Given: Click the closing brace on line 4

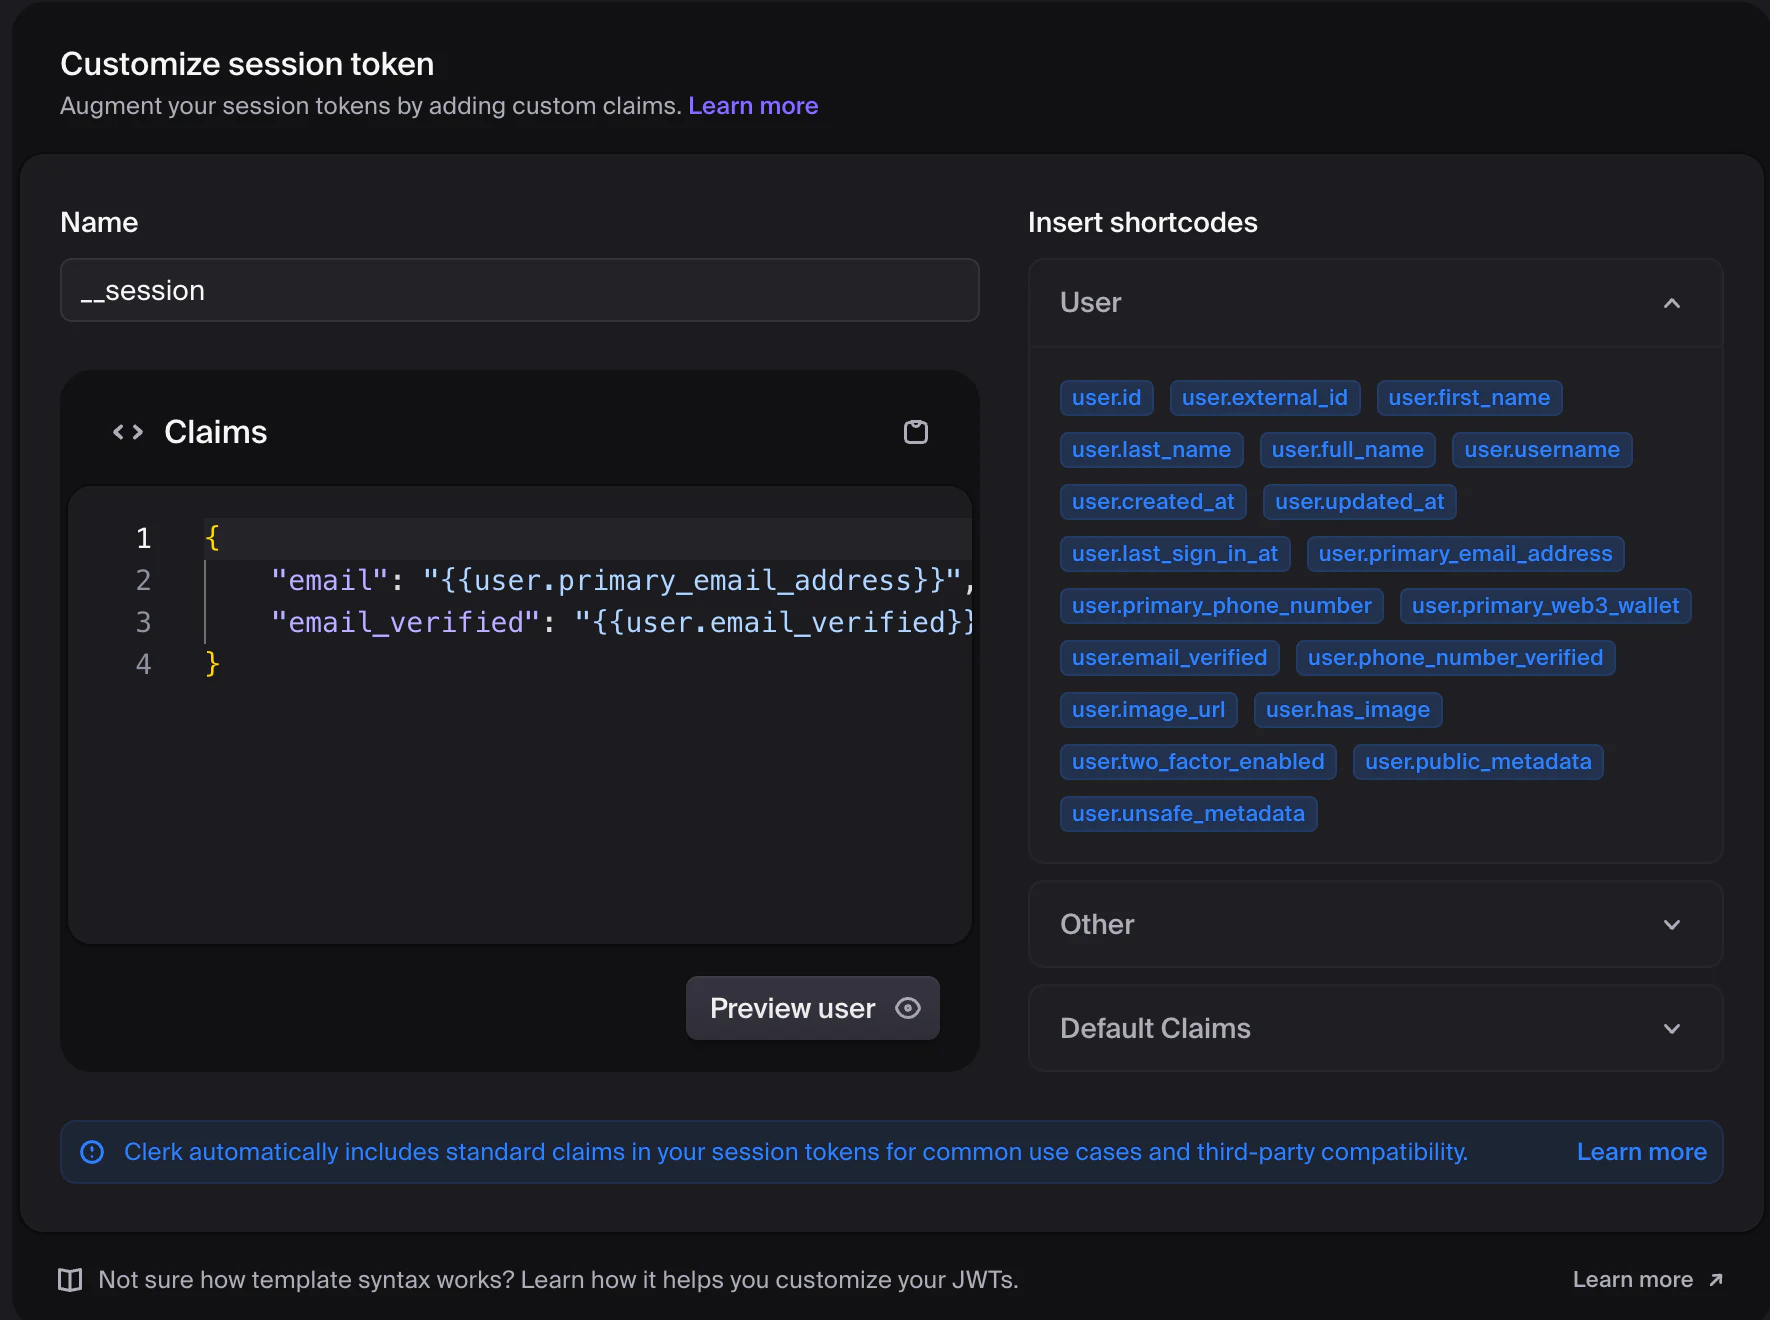Looking at the screenshot, I should tap(212, 664).
